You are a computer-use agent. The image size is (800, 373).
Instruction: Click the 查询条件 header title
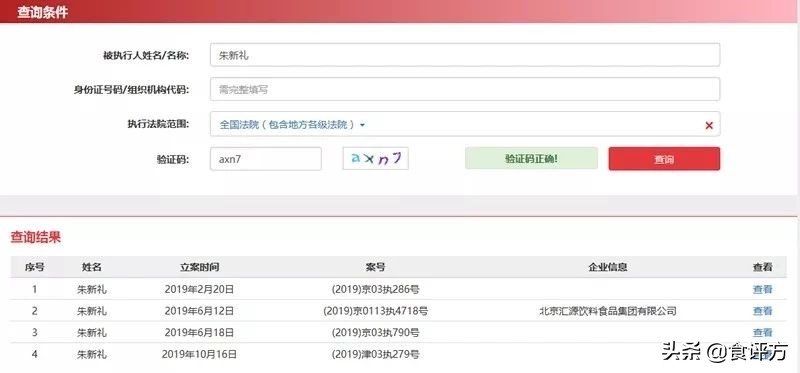click(x=42, y=13)
